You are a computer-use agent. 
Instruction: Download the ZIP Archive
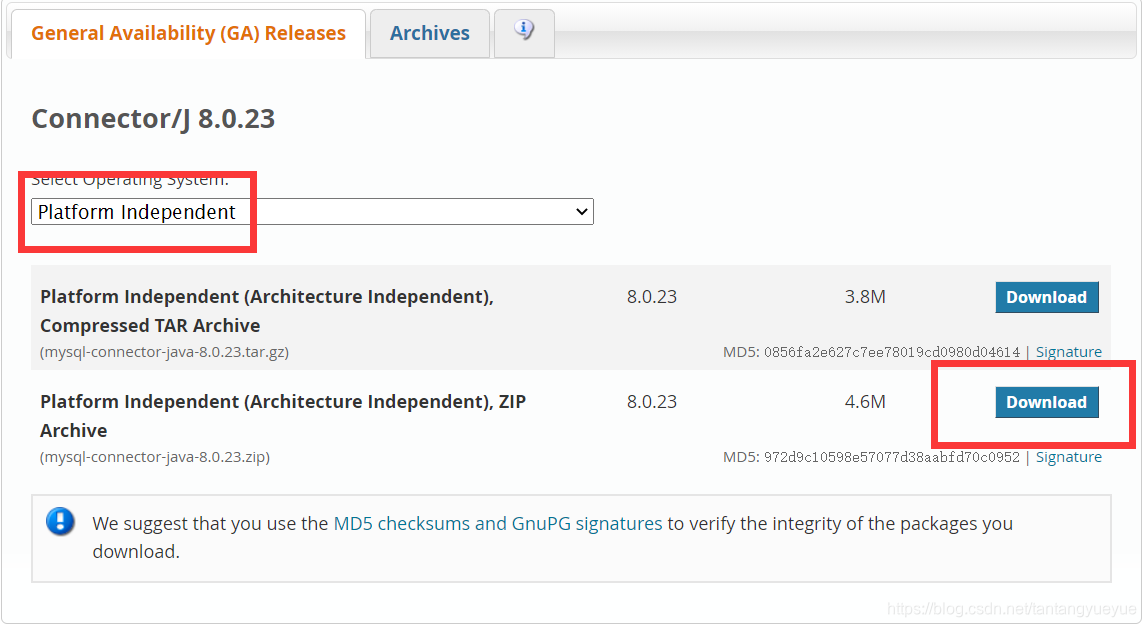[x=1047, y=403]
